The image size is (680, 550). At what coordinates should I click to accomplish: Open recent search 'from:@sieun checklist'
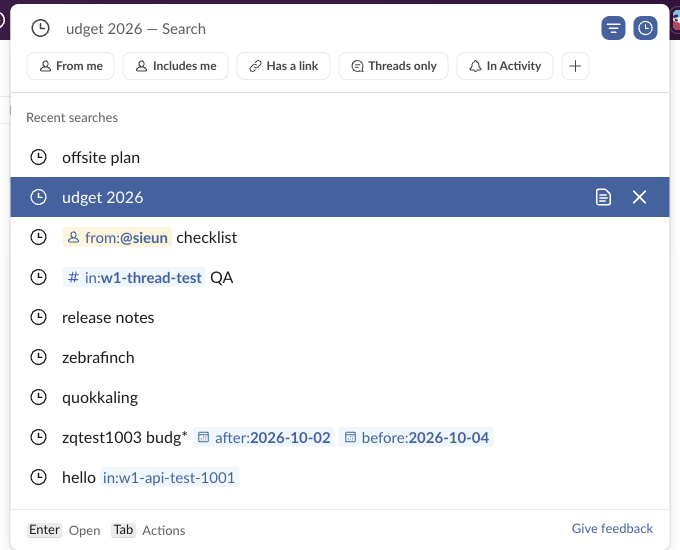pos(340,237)
